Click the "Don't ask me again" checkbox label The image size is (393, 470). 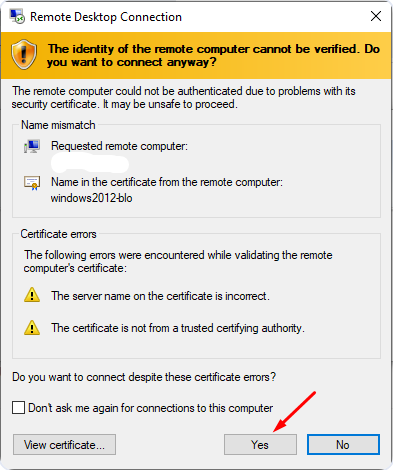coord(150,408)
